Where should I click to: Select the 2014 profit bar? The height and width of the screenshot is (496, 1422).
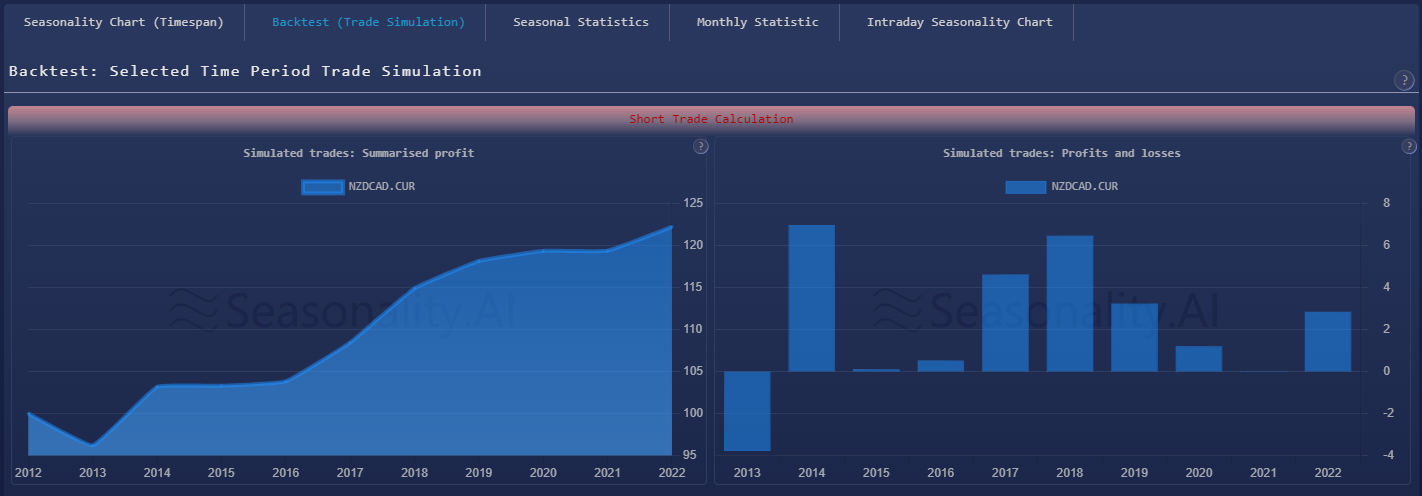pos(811,298)
